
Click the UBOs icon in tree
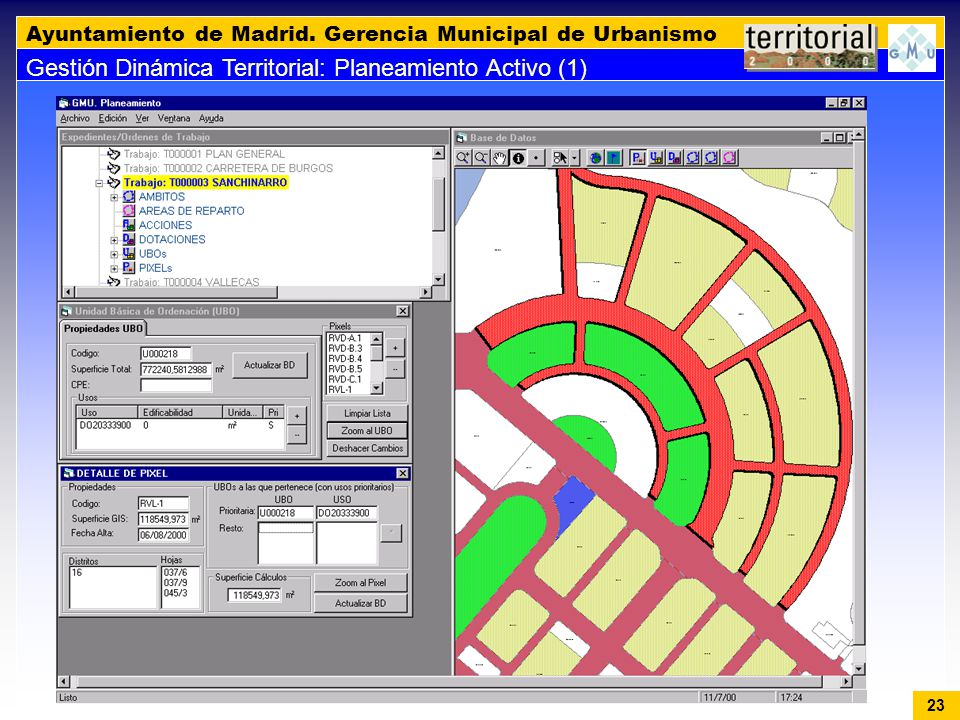coord(129,253)
